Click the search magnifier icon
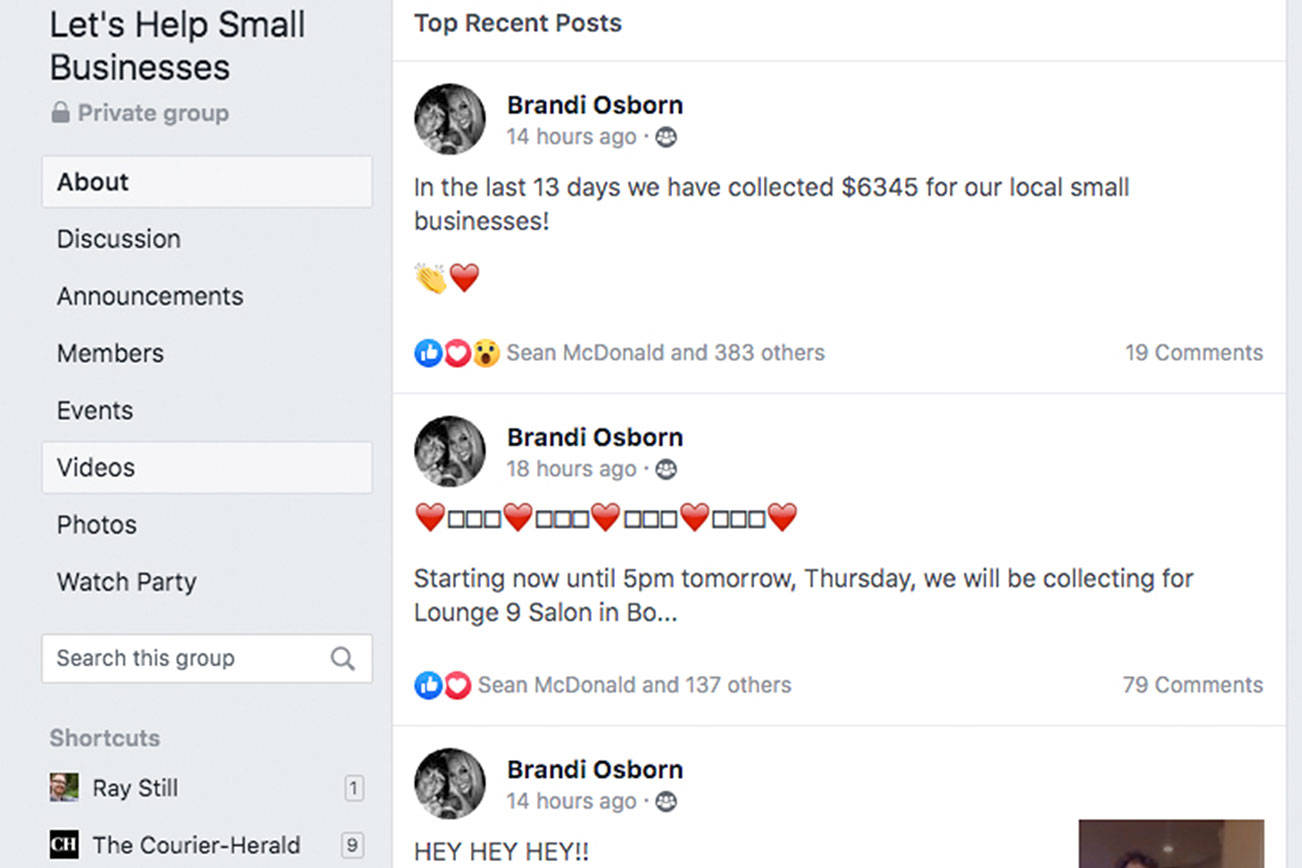1302x868 pixels. click(342, 658)
